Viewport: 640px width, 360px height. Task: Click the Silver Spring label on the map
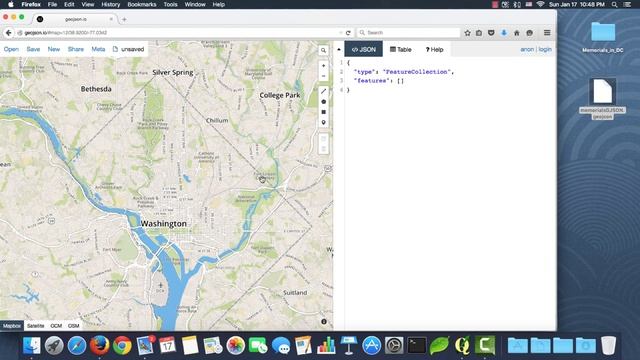[x=173, y=72]
